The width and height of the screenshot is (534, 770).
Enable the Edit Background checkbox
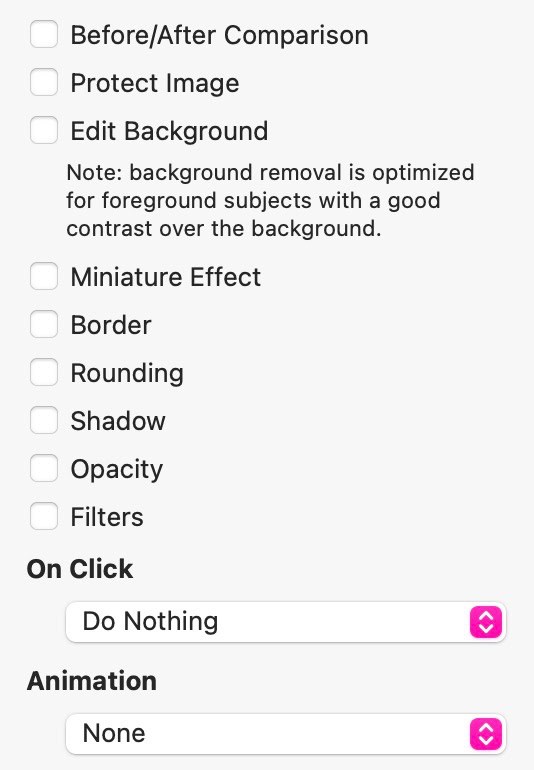point(44,130)
